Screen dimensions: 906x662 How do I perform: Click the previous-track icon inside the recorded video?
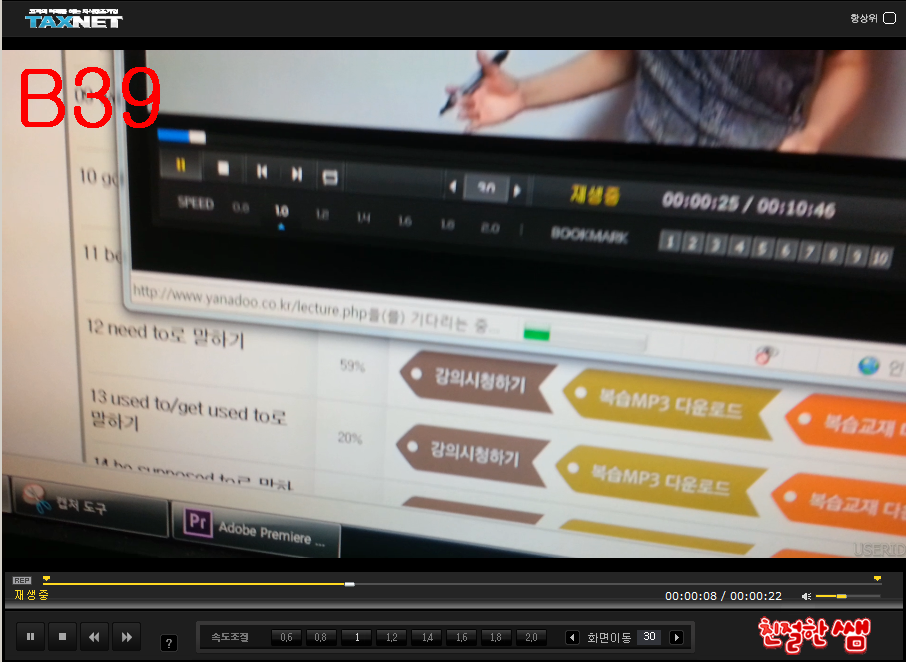click(x=262, y=172)
